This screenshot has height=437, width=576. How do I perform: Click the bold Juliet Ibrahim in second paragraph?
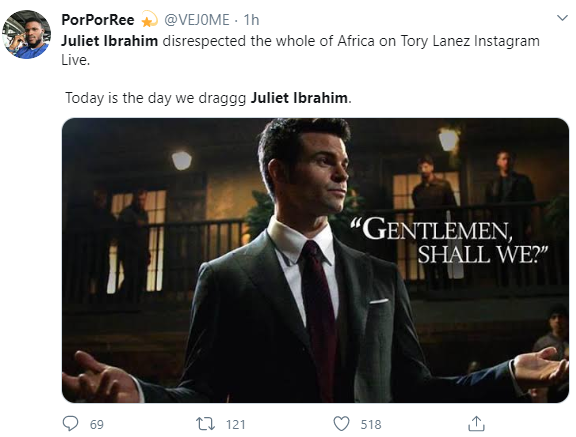(299, 98)
